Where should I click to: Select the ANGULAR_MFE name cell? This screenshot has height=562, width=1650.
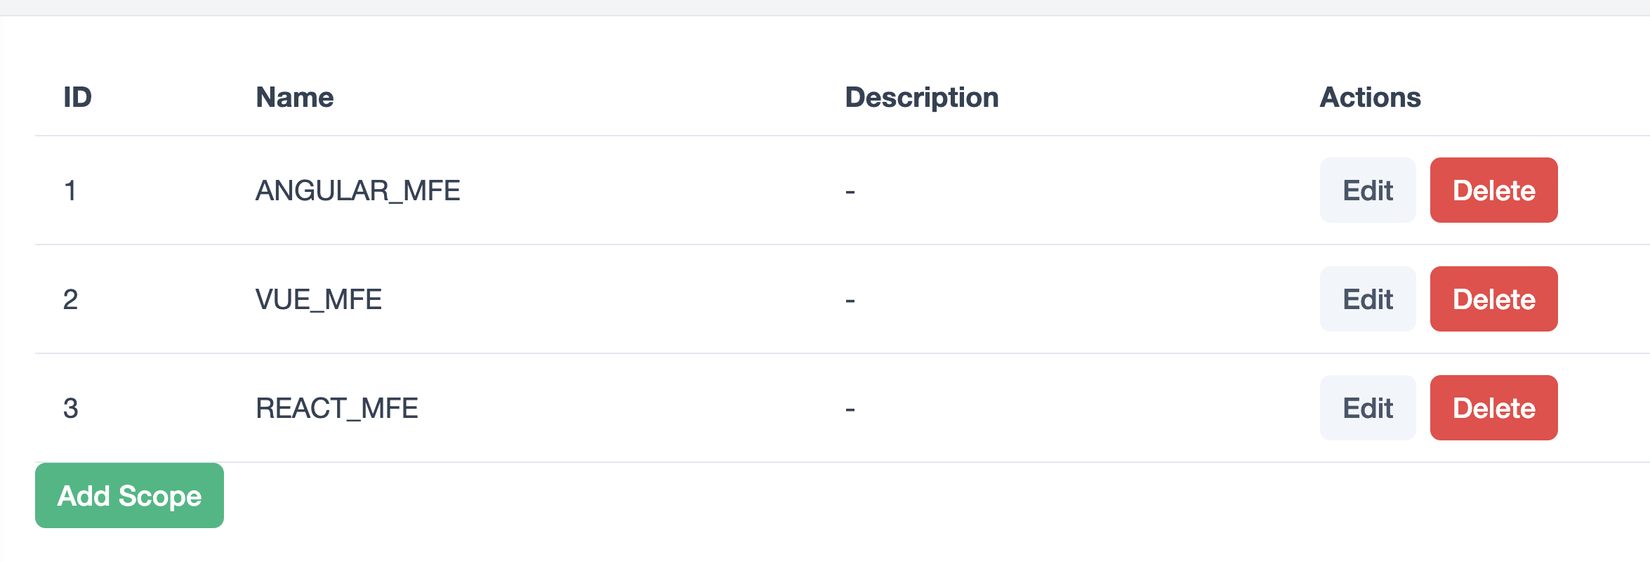point(357,190)
